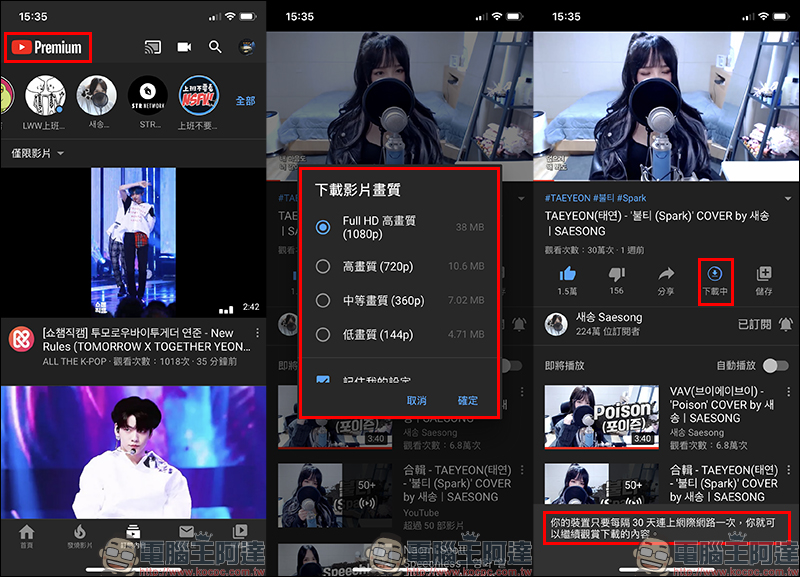Open the New Rules video title

point(146,340)
